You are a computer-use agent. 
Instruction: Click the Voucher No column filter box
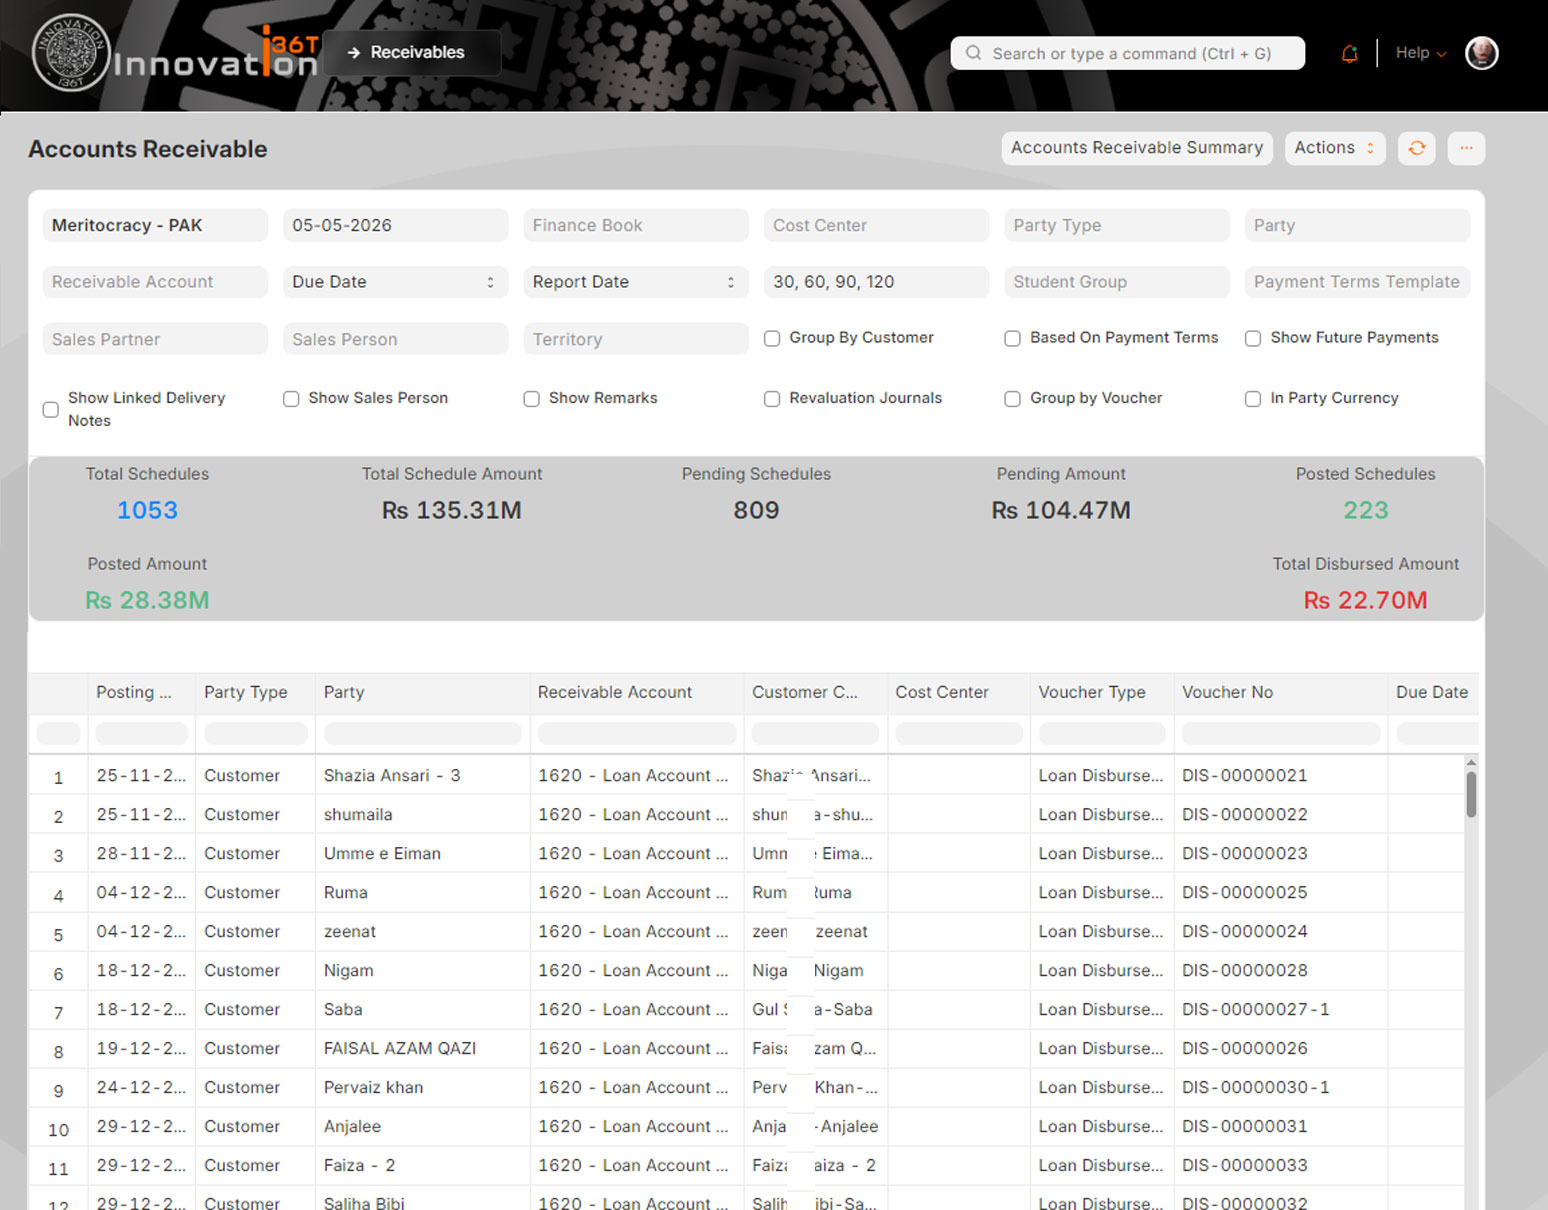tap(1281, 734)
